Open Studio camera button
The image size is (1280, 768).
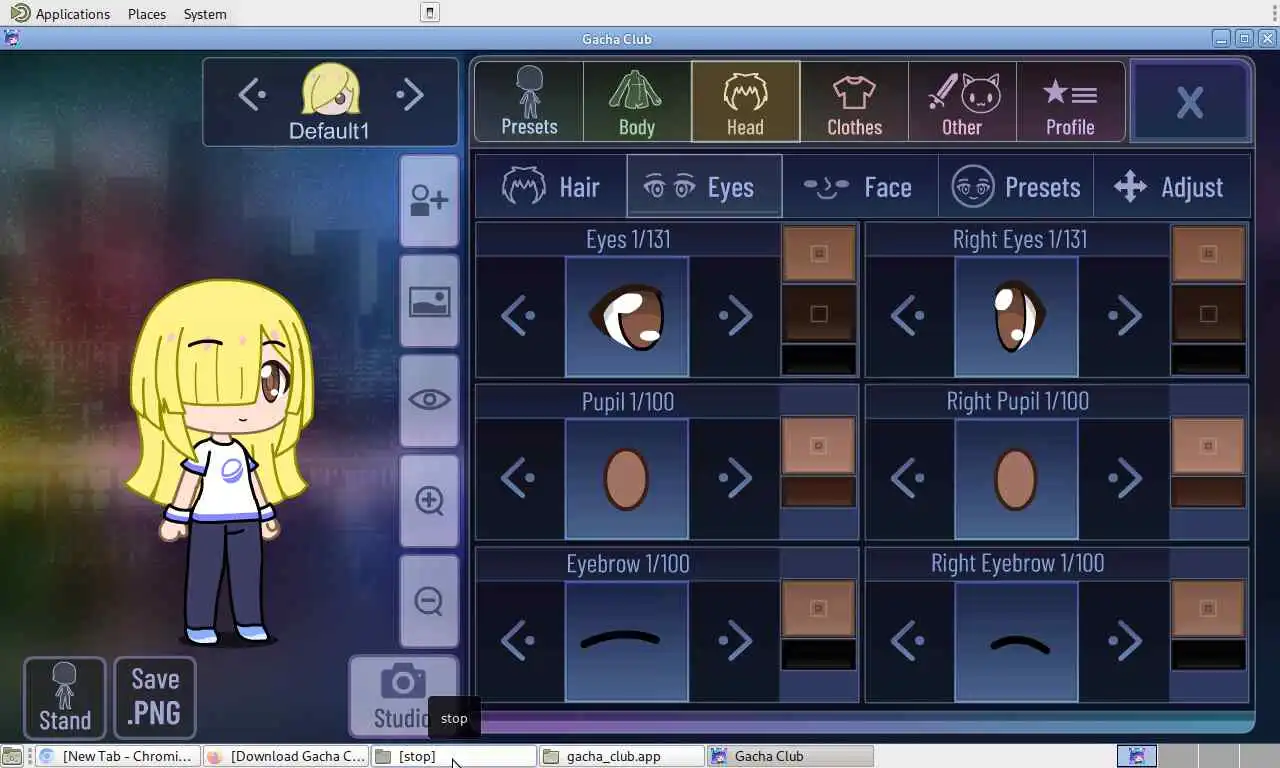[403, 696]
